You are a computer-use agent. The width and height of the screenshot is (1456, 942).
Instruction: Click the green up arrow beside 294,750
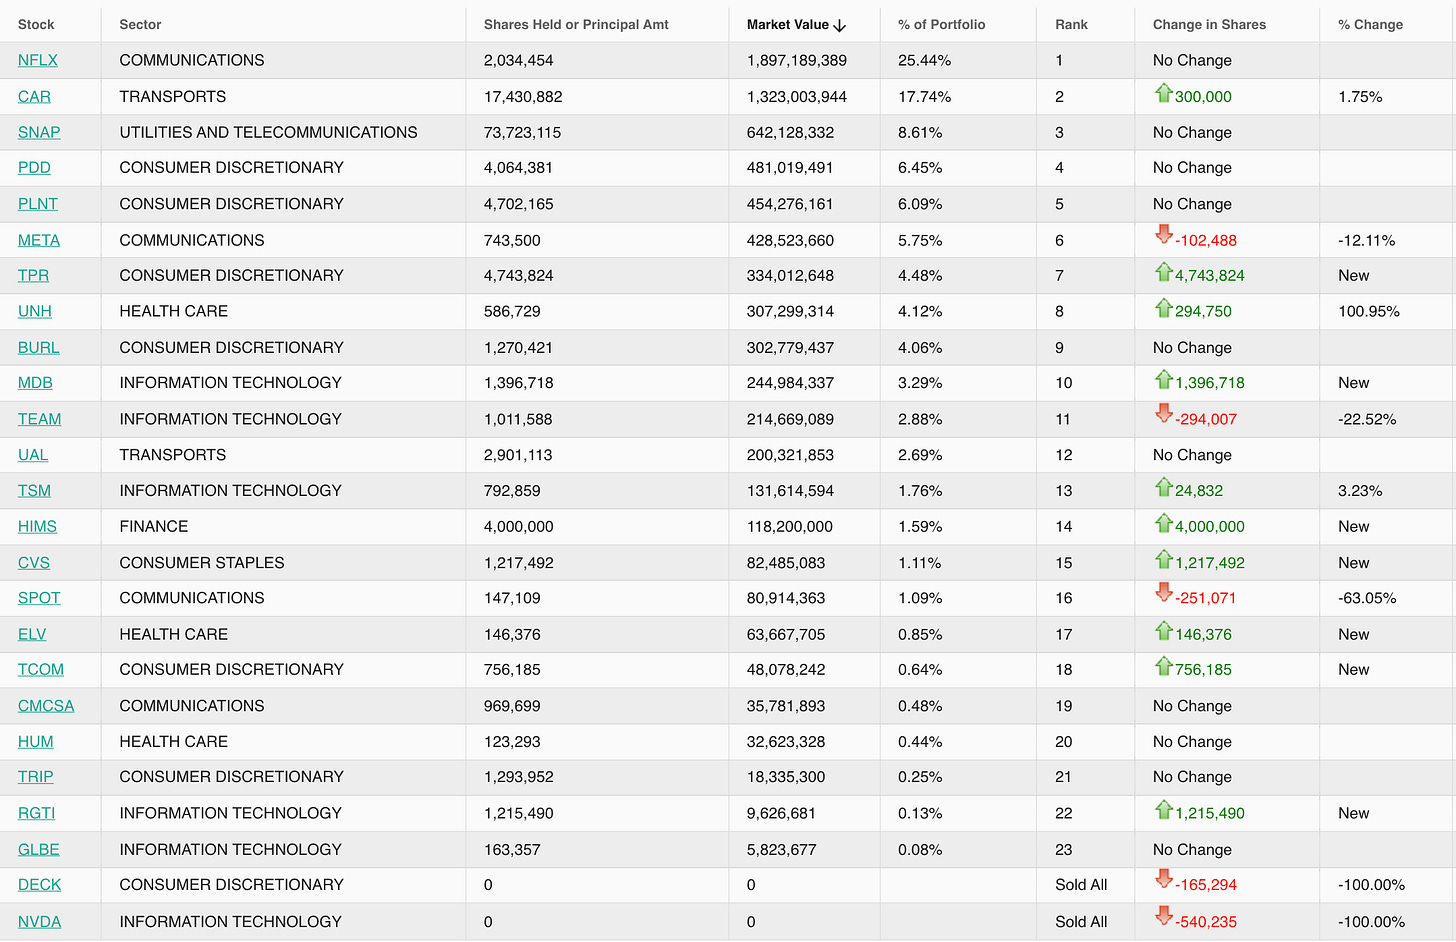pos(1163,308)
